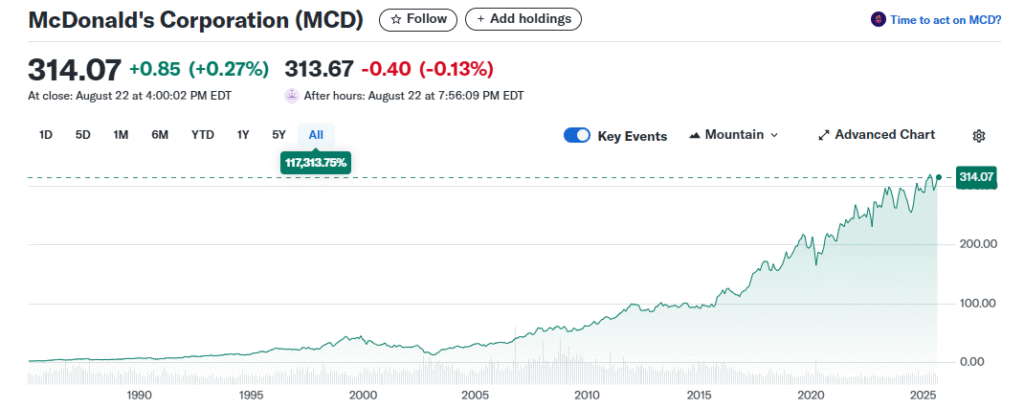Show the 5Y price history
This screenshot has width=1024, height=408.
click(279, 135)
